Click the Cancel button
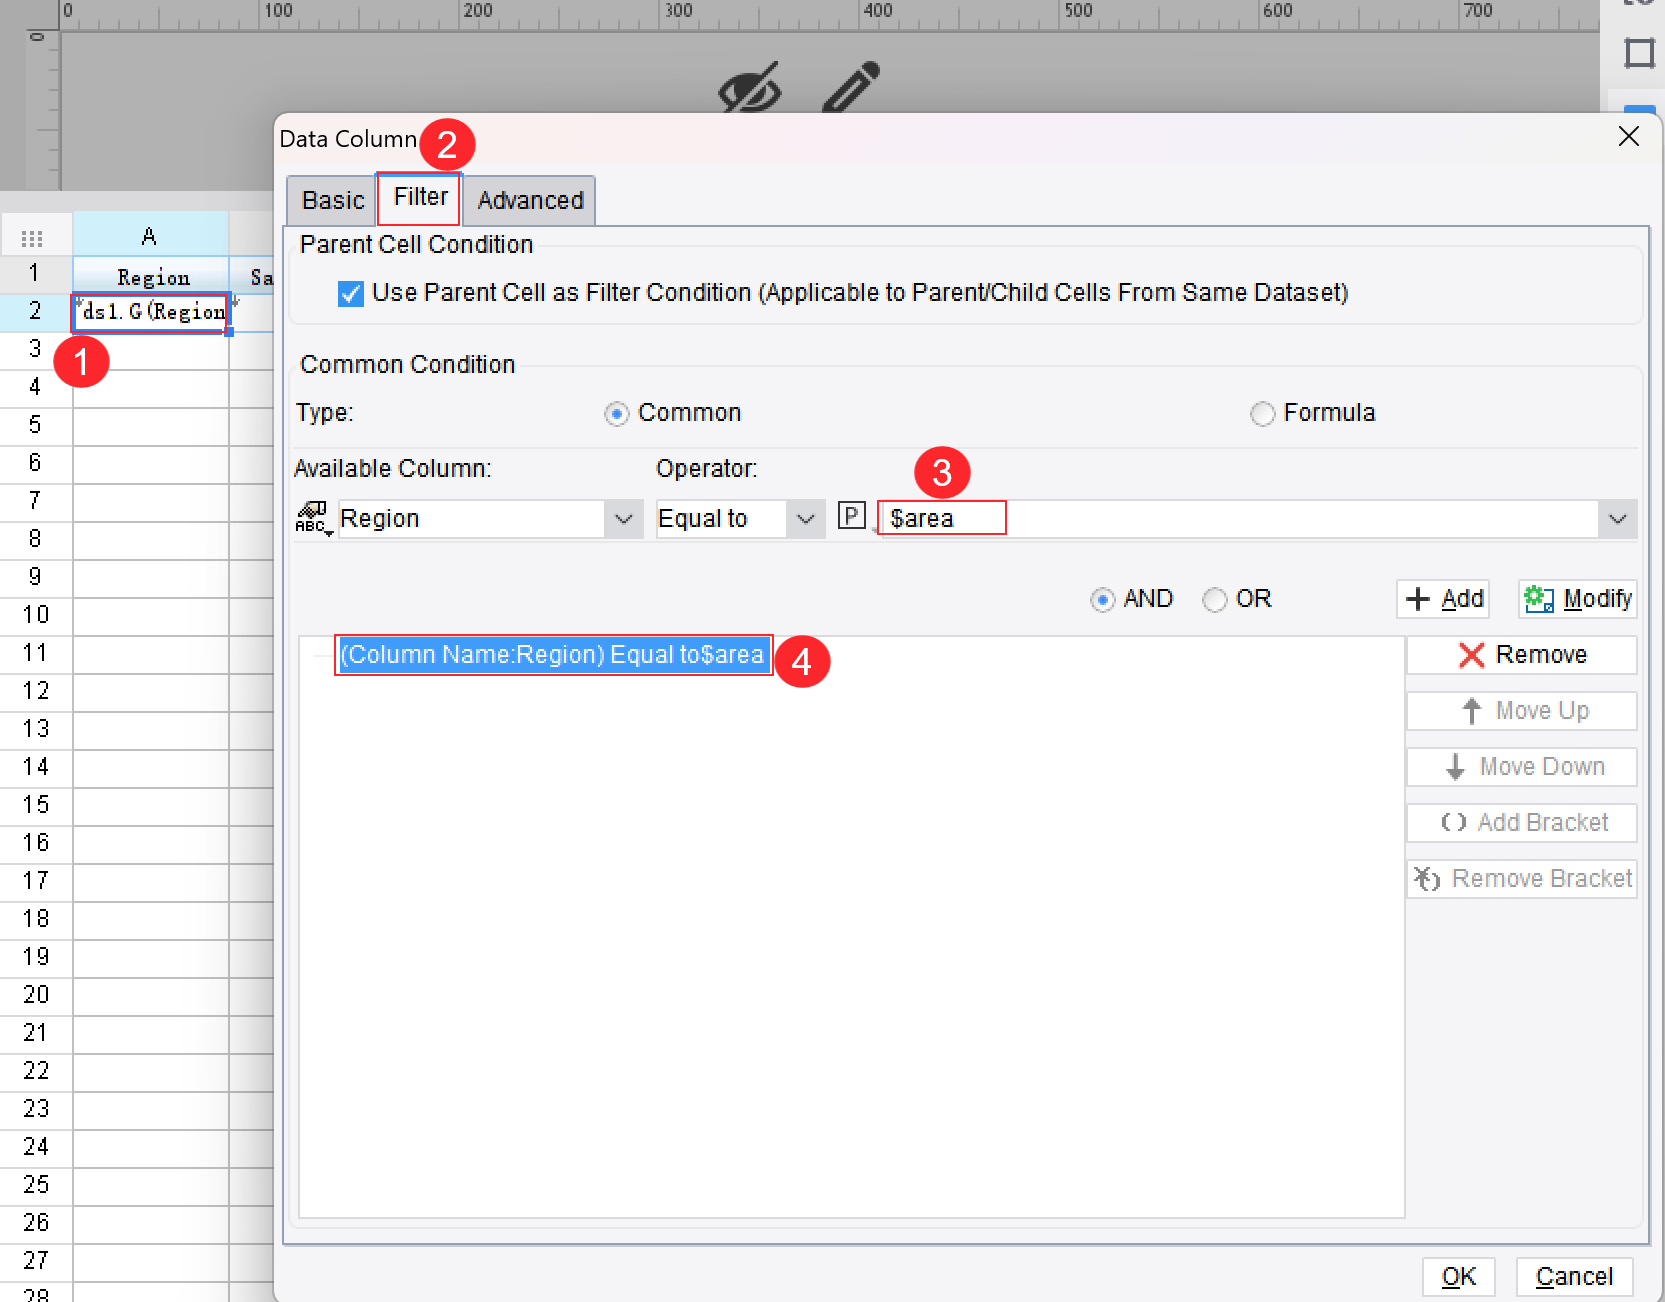Viewport: 1665px width, 1302px height. 1574,1277
